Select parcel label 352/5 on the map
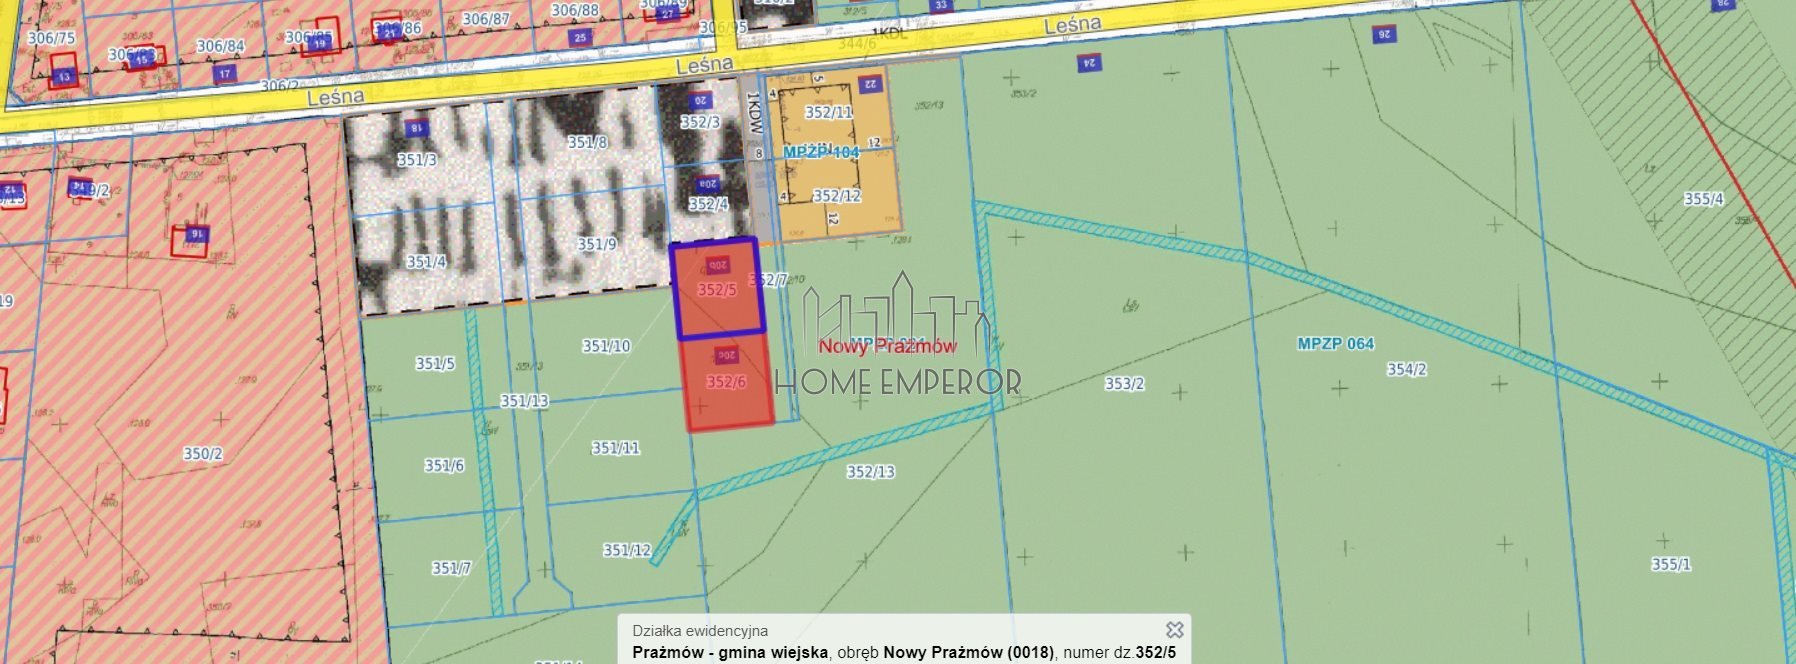This screenshot has width=1796, height=664. (717, 289)
